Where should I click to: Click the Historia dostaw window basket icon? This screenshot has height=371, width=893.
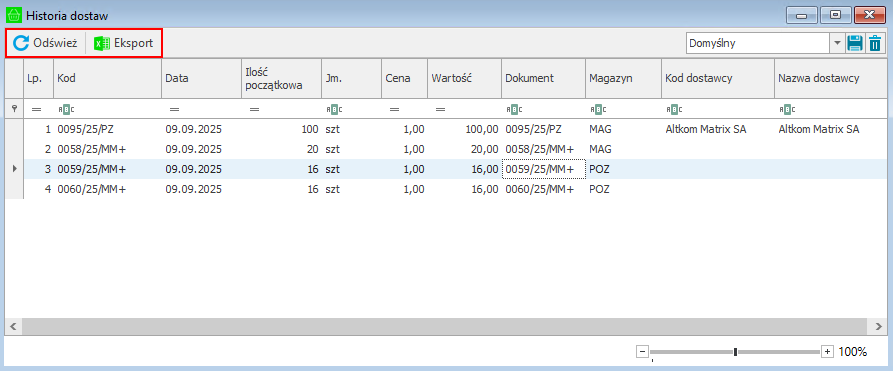(x=14, y=15)
